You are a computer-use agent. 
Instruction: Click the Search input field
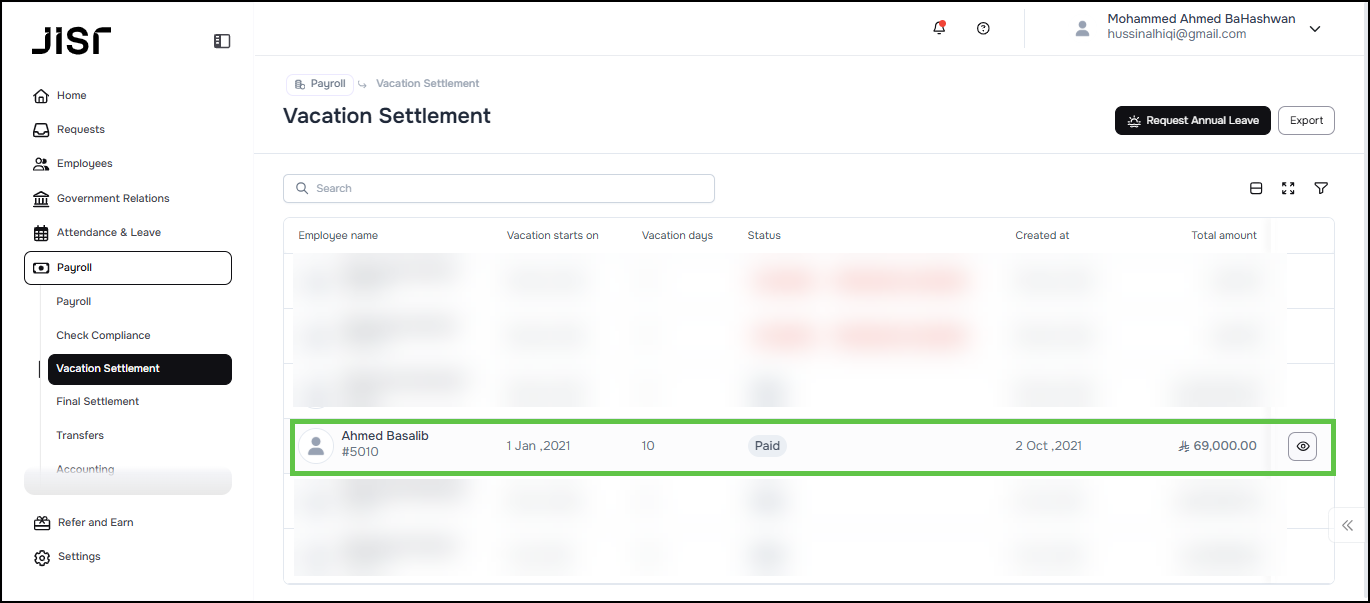(499, 188)
